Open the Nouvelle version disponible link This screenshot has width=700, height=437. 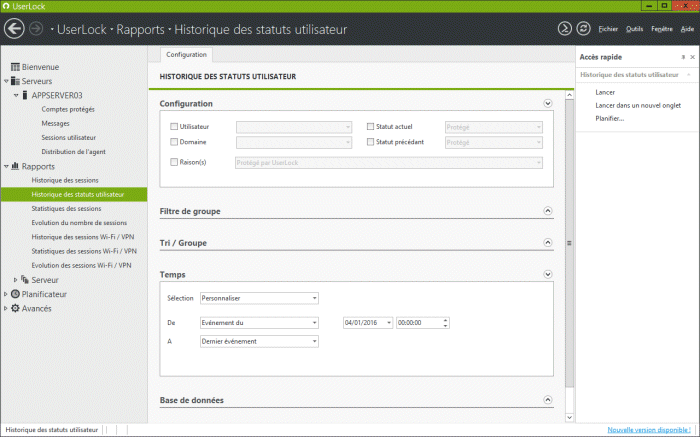coord(649,430)
